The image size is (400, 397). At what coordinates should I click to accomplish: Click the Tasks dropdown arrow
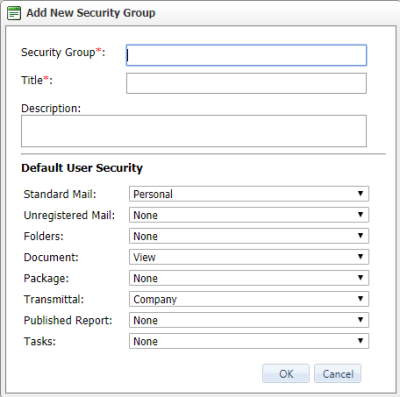[x=360, y=341]
